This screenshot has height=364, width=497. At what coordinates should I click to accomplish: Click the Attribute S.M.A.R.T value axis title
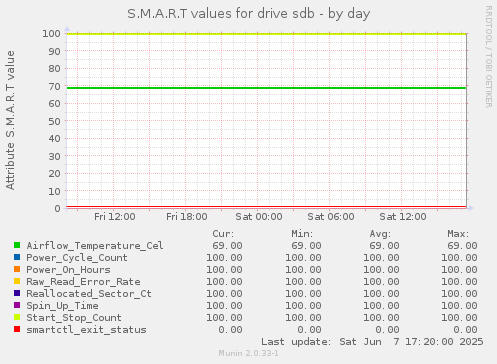(x=10, y=120)
